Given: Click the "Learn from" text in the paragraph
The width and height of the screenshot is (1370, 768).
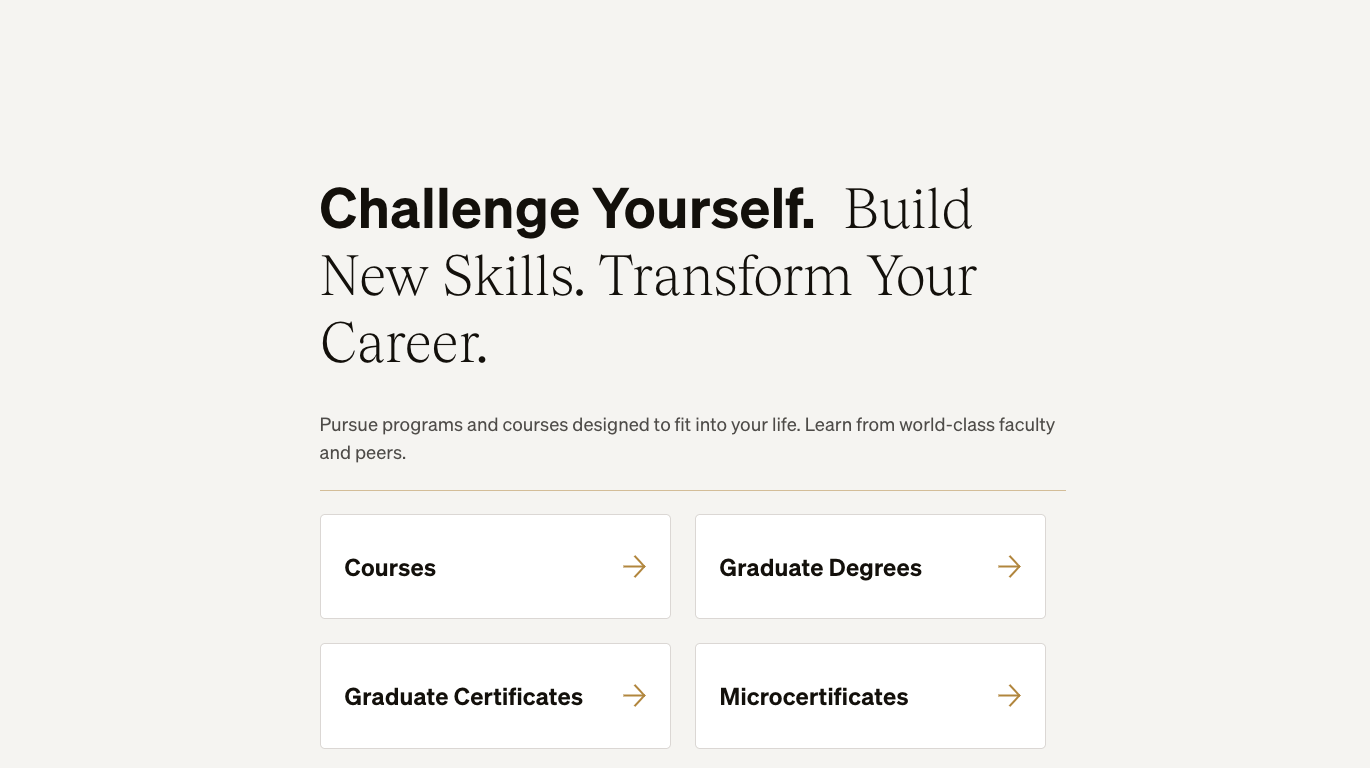Looking at the screenshot, I should click(849, 425).
